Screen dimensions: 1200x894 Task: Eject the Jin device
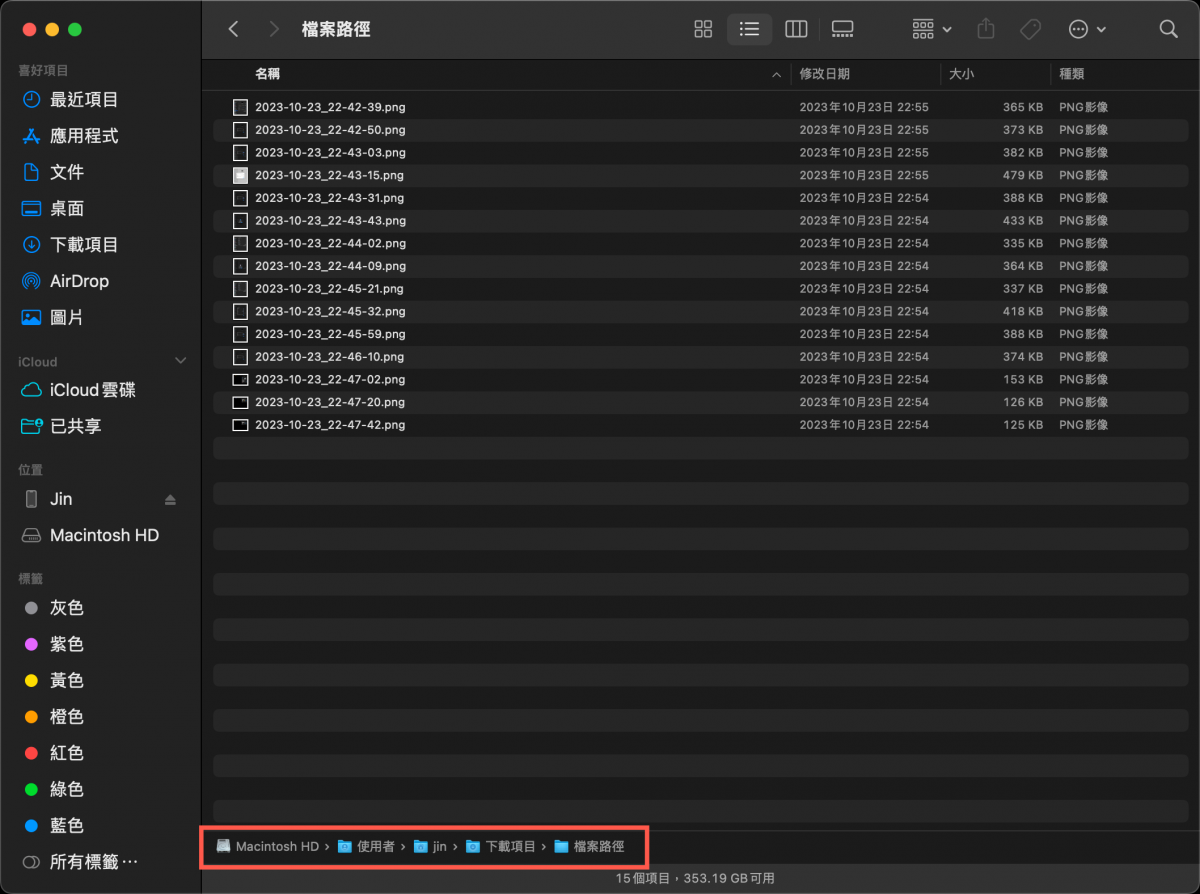[x=170, y=499]
